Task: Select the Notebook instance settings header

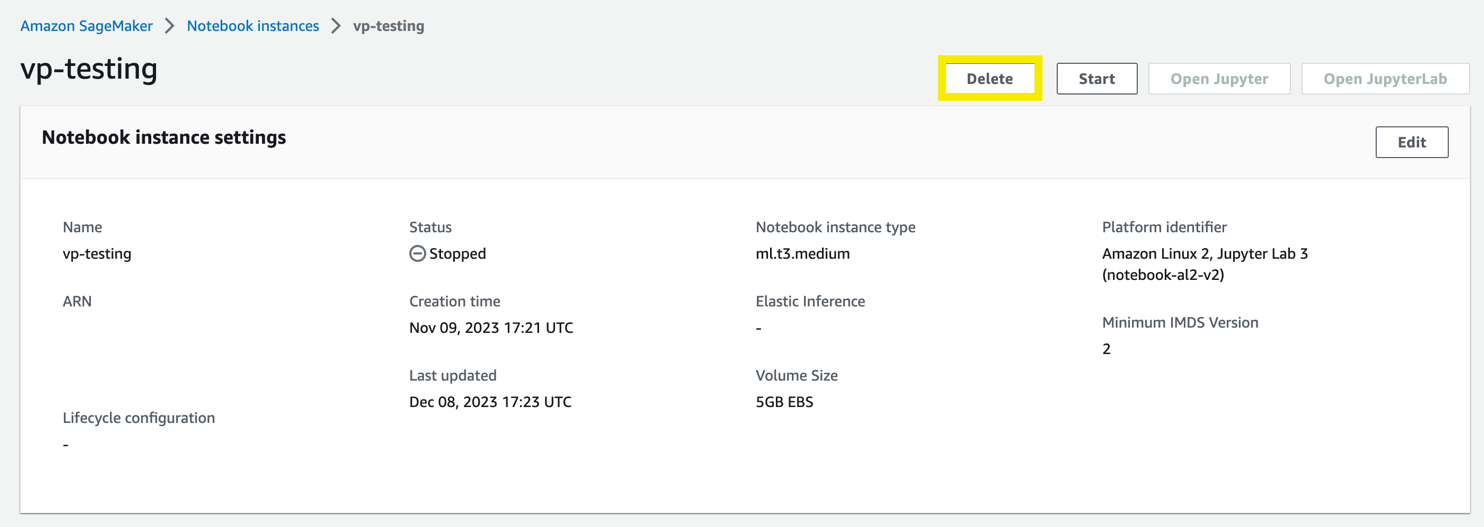Action: pyautogui.click(x=164, y=138)
